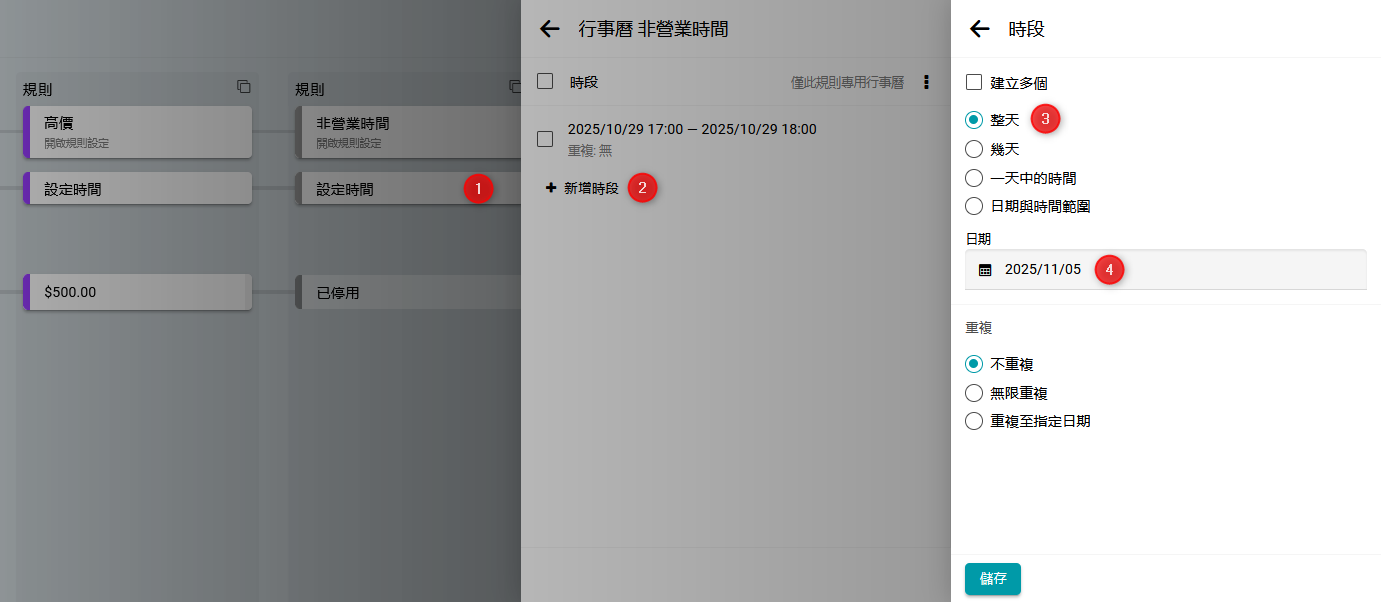Click the plus icon for 新增時段

click(x=551, y=188)
